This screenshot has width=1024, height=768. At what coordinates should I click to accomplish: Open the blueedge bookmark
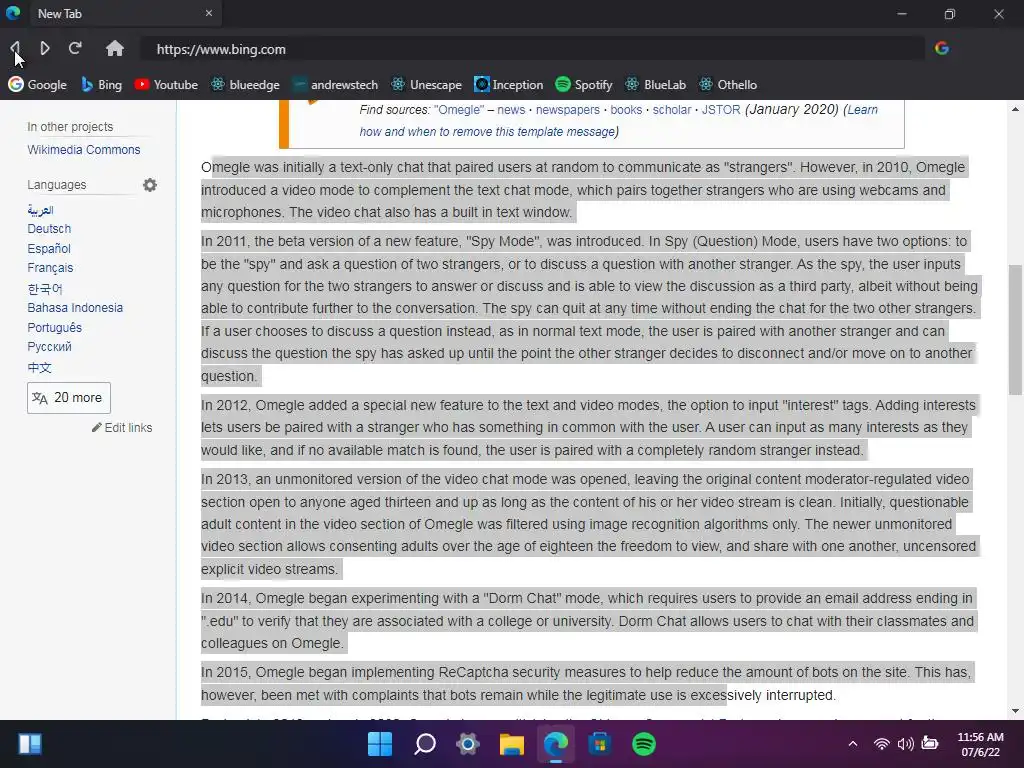[x=246, y=85]
